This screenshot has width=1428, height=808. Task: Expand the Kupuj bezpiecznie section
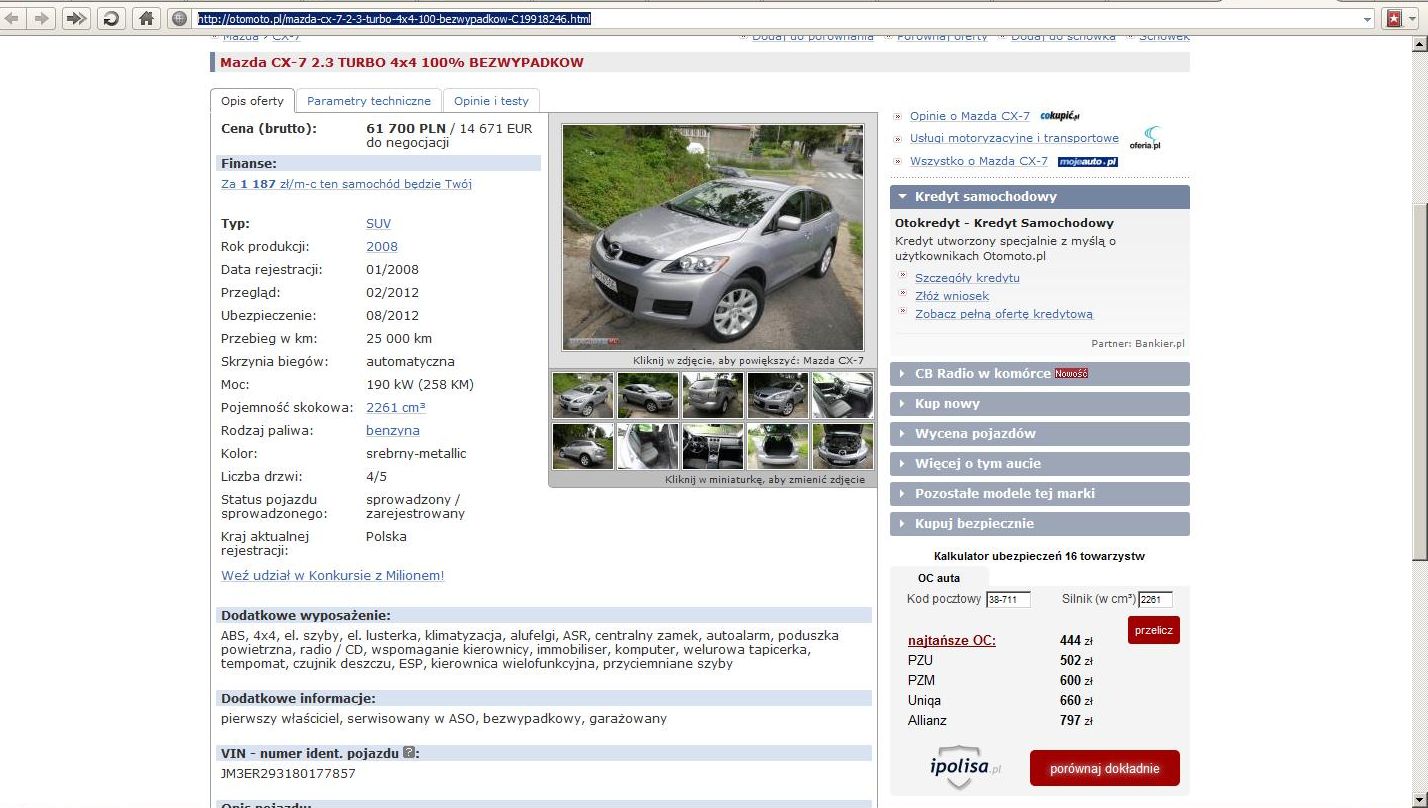coord(1040,524)
